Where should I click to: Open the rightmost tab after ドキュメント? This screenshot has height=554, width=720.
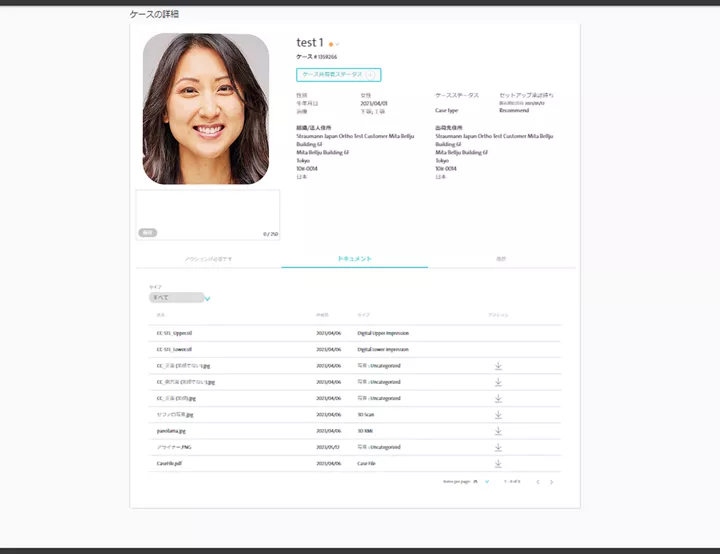[501, 259]
